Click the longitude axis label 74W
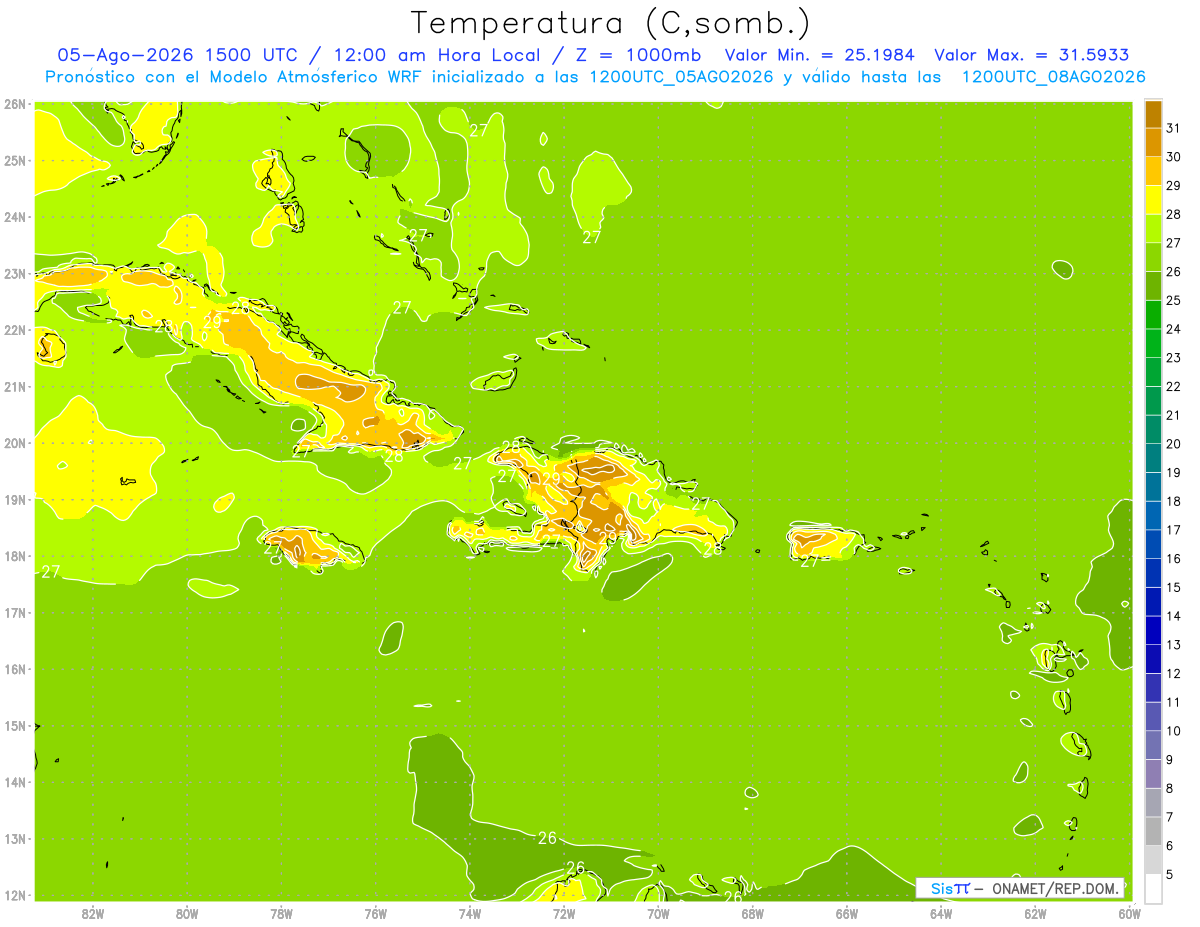The image size is (1200, 927). coord(469,913)
